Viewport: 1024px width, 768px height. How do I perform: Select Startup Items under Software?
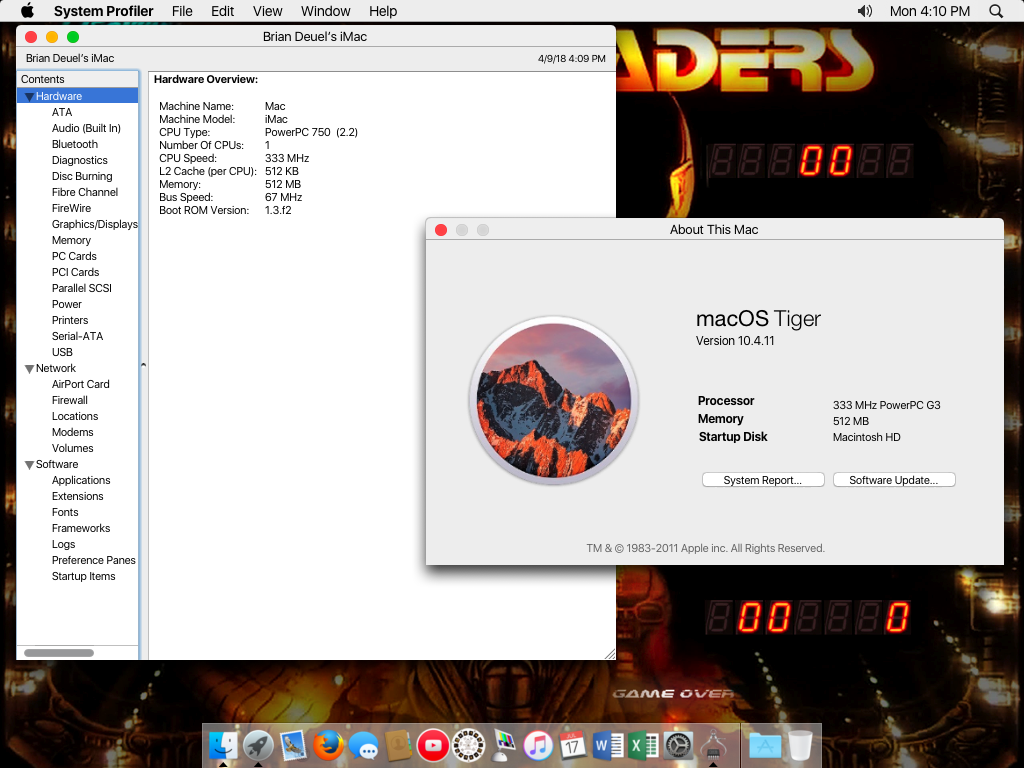84,576
